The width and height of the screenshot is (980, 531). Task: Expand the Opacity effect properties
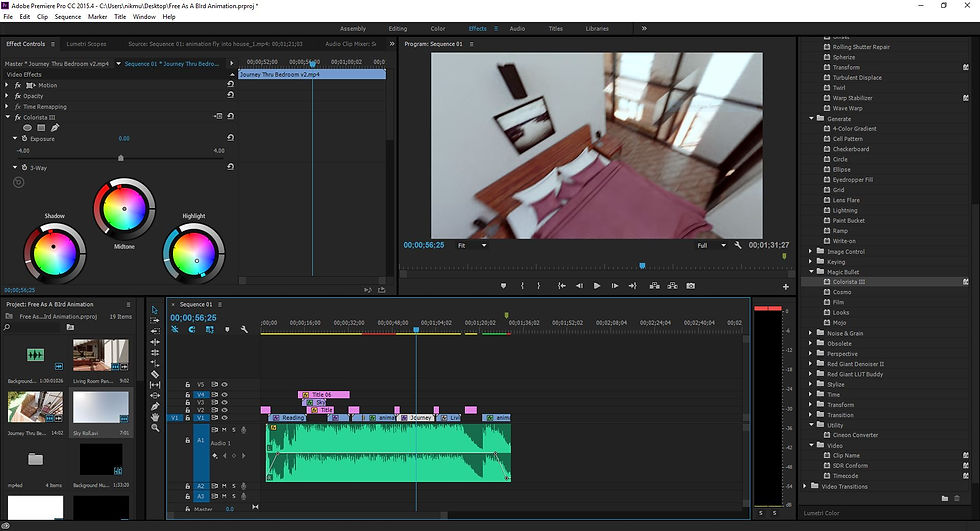7,96
